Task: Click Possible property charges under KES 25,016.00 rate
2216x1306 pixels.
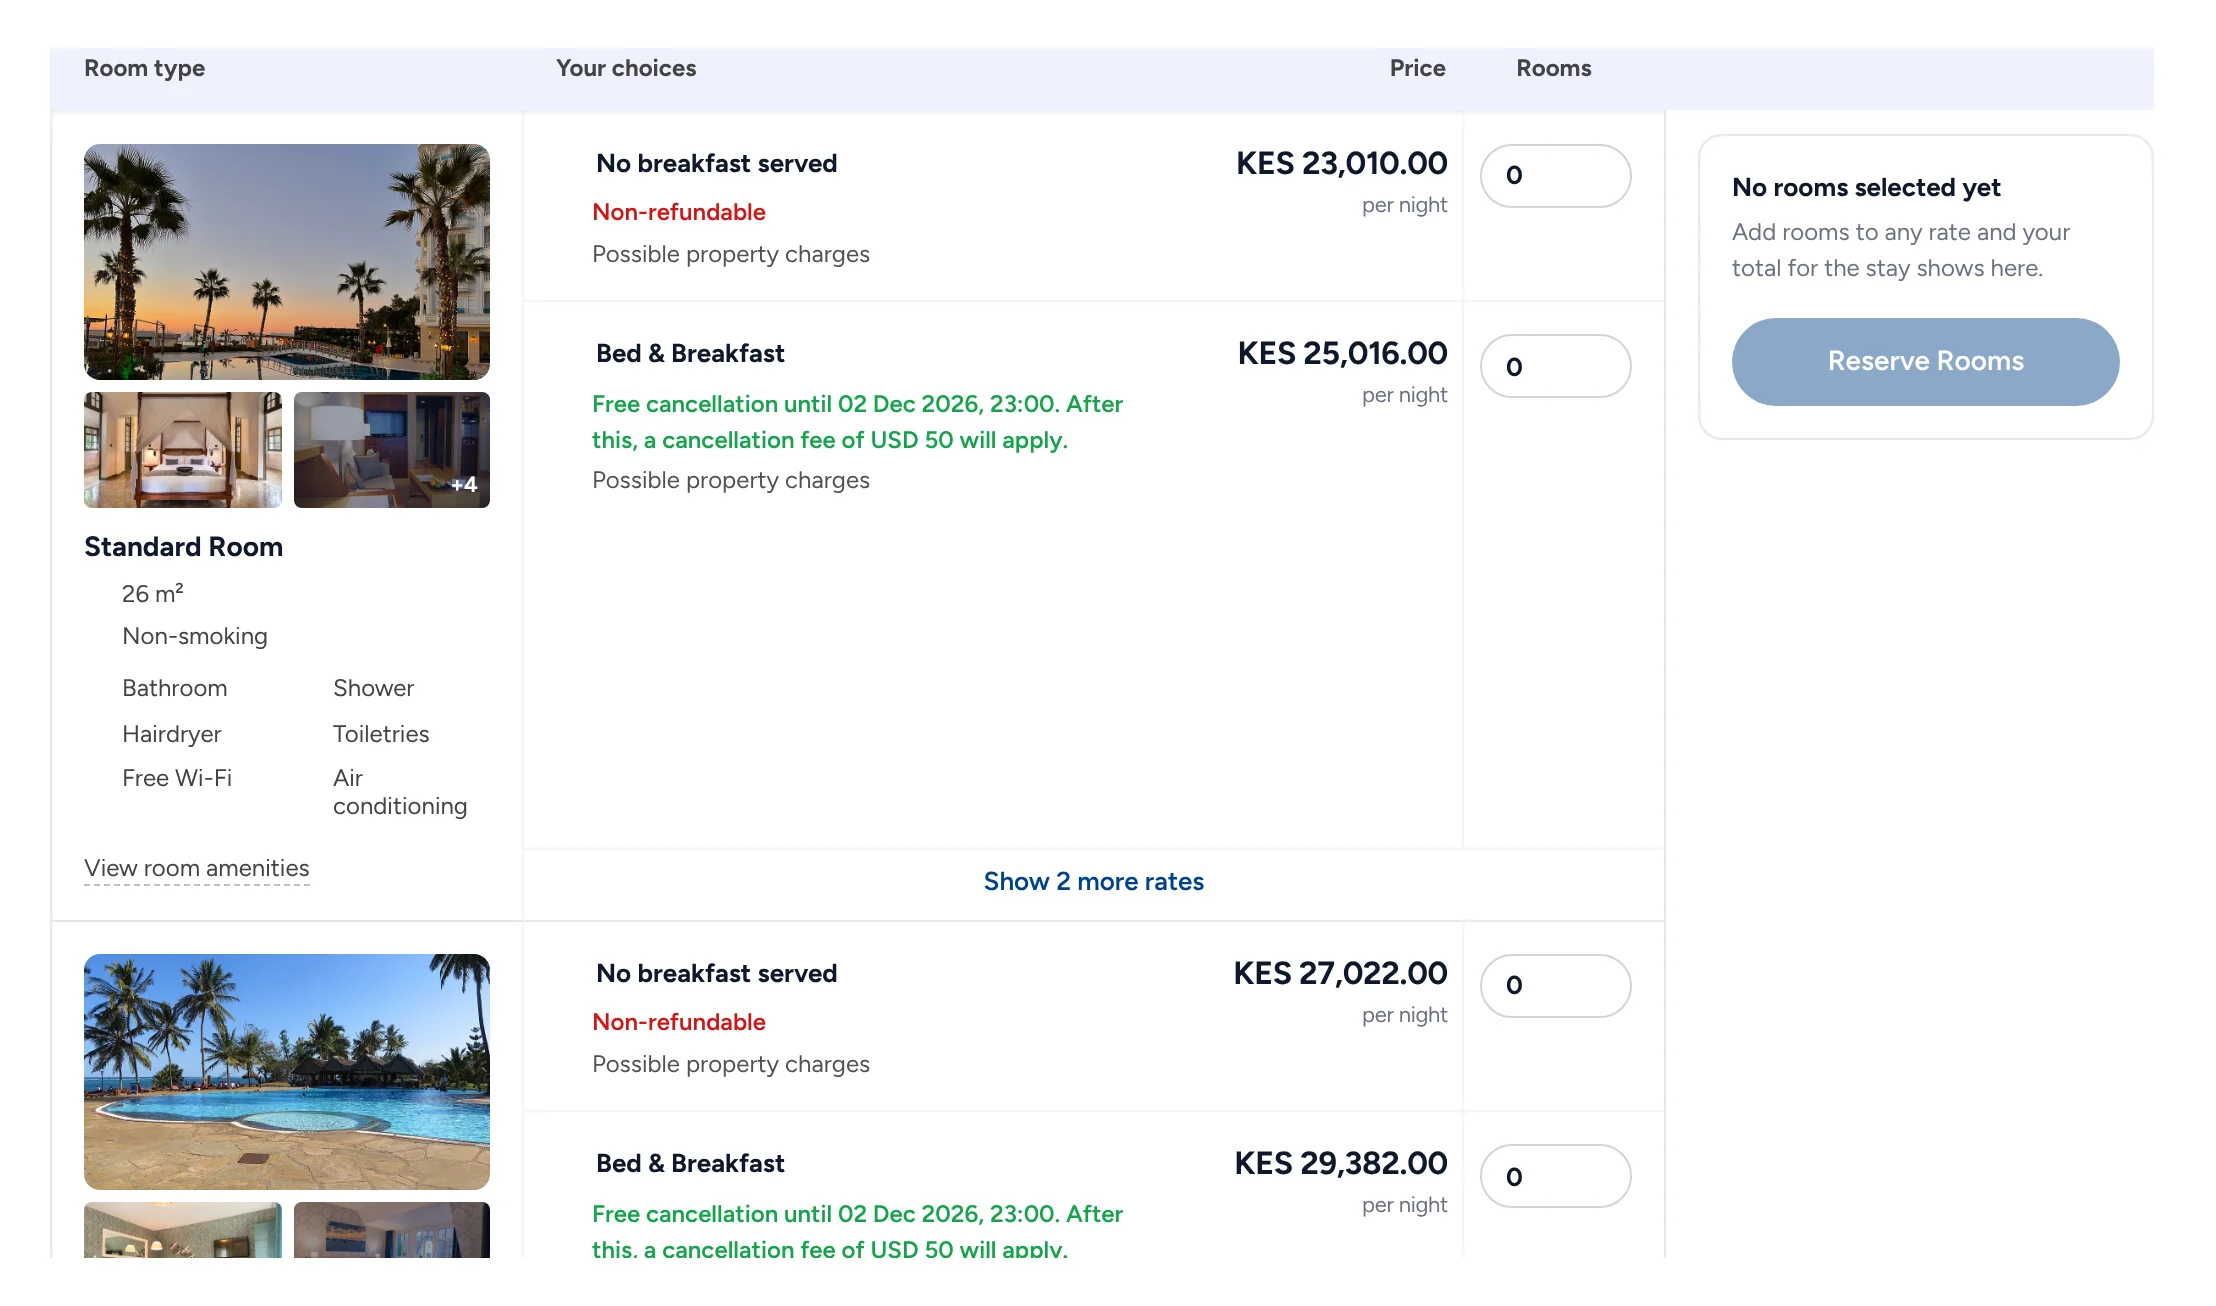Action: pyautogui.click(x=731, y=480)
